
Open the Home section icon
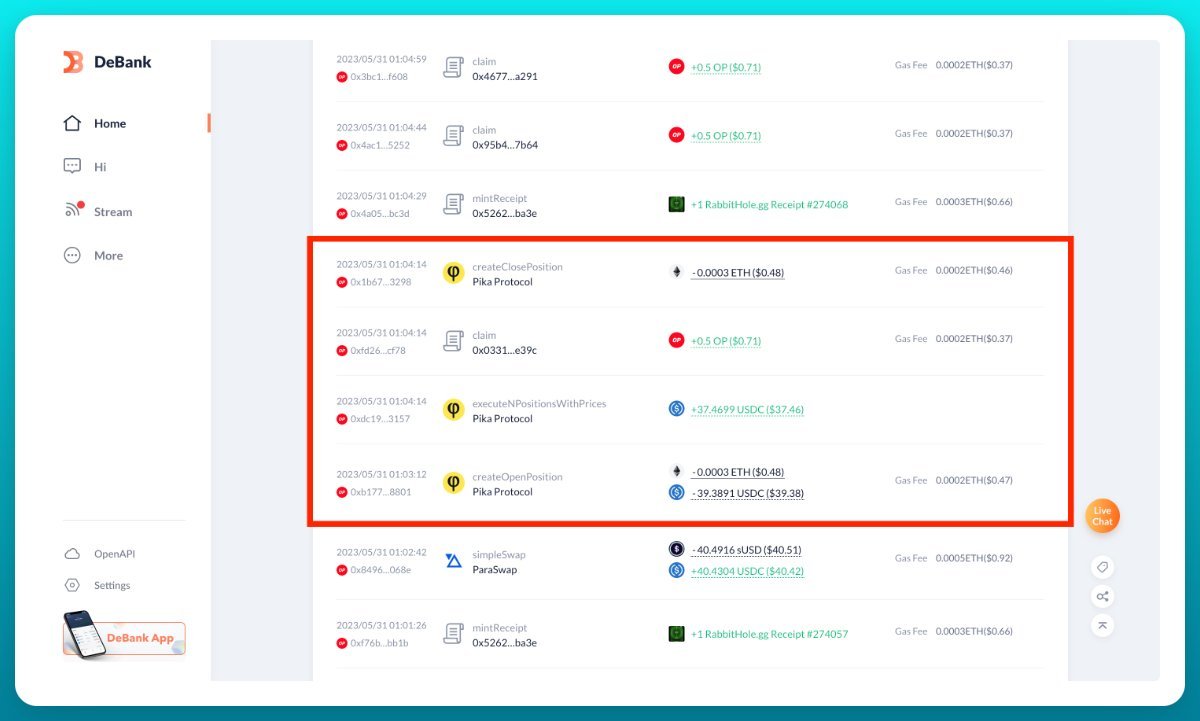point(72,123)
